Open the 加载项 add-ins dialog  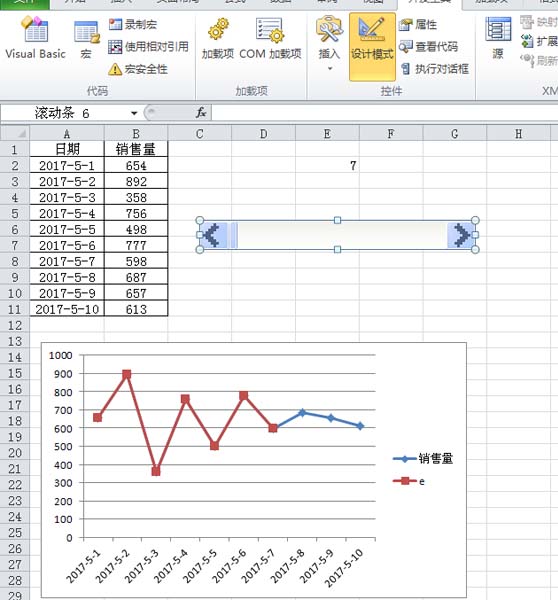pyautogui.click(x=218, y=38)
